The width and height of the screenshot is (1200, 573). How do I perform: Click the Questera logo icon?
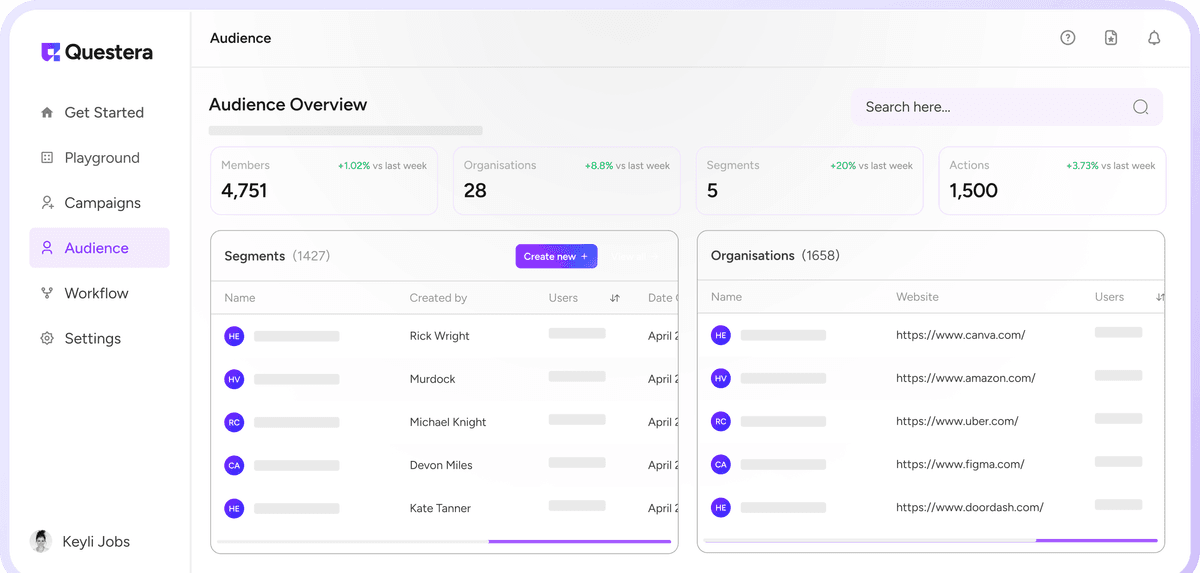tap(50, 52)
